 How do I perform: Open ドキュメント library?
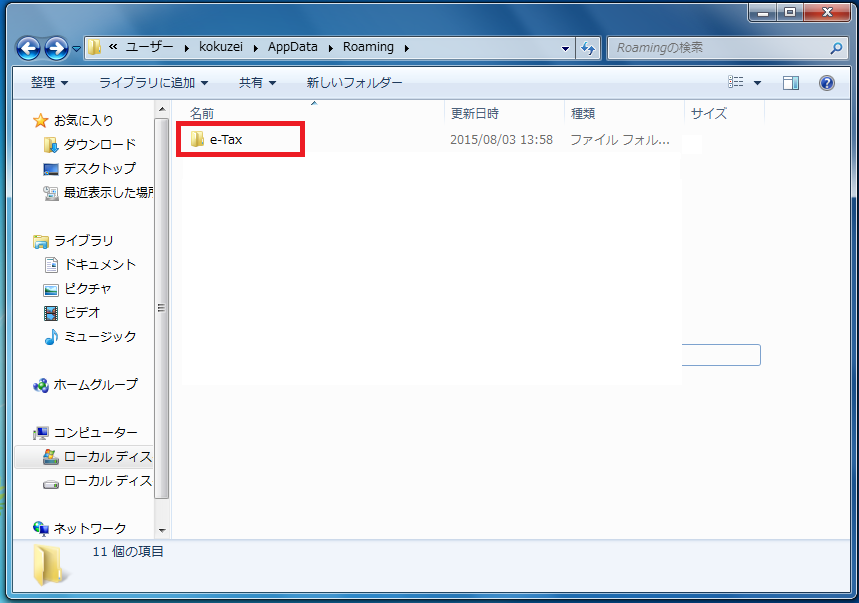[x=100, y=265]
